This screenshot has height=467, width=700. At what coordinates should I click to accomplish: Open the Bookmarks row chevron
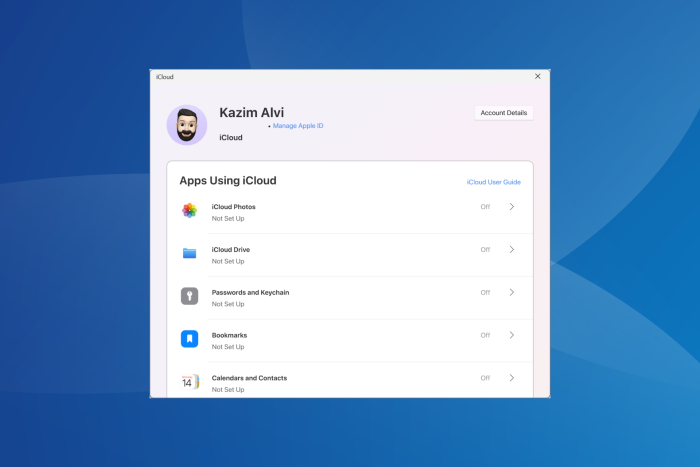point(512,335)
